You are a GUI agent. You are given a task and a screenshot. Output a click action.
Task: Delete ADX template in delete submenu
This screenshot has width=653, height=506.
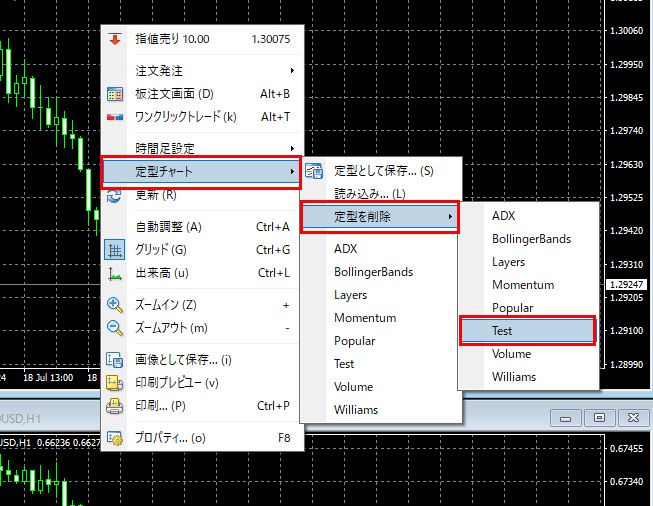pyautogui.click(x=528, y=216)
